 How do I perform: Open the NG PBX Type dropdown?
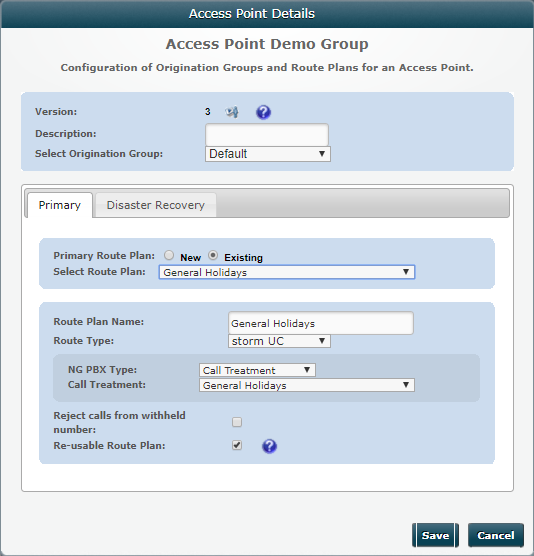257,370
